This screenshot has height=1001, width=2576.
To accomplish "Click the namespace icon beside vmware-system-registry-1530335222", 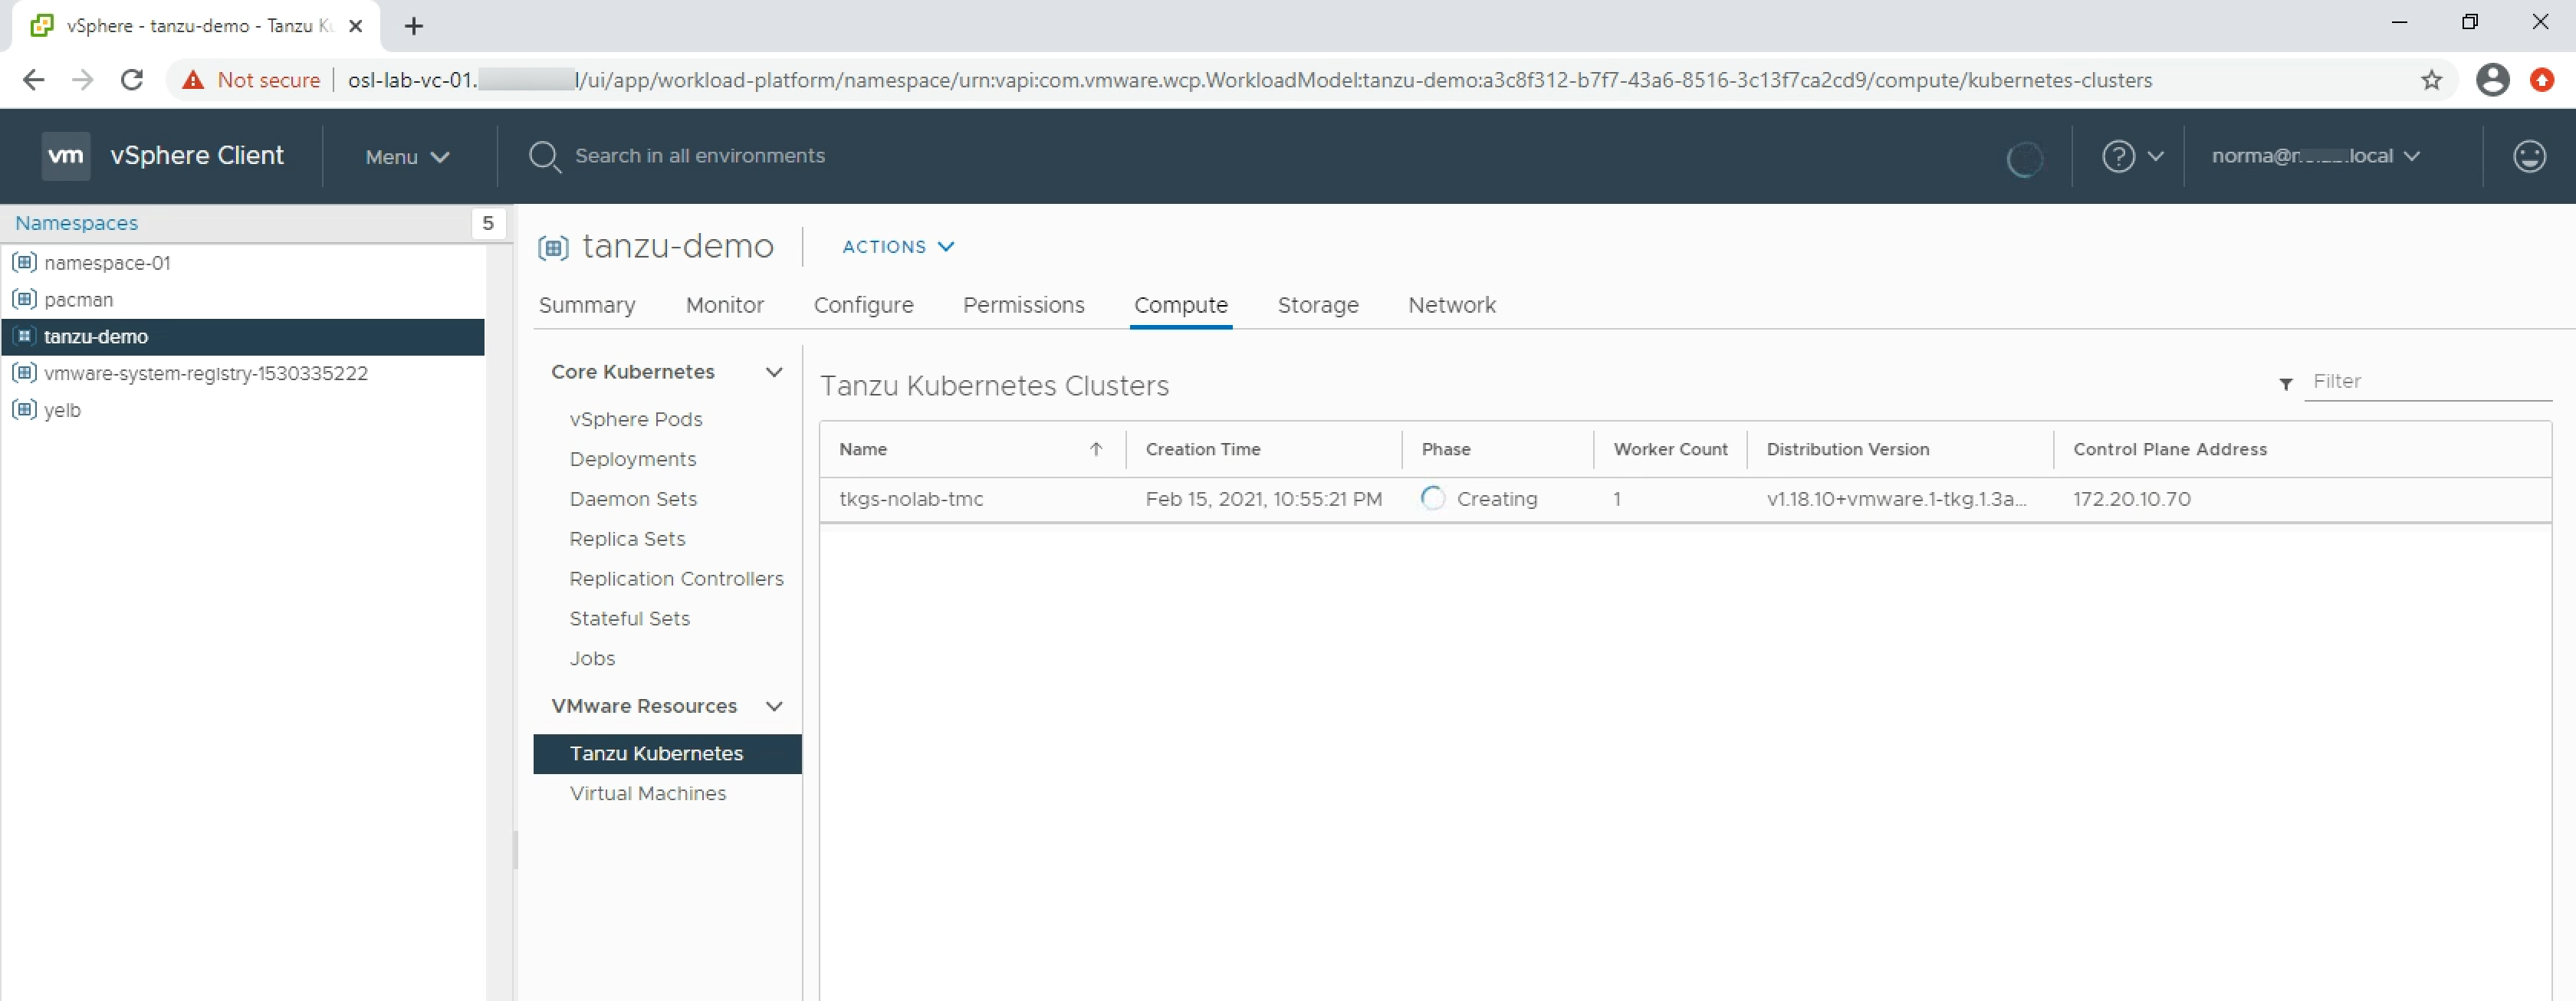I will click(24, 373).
